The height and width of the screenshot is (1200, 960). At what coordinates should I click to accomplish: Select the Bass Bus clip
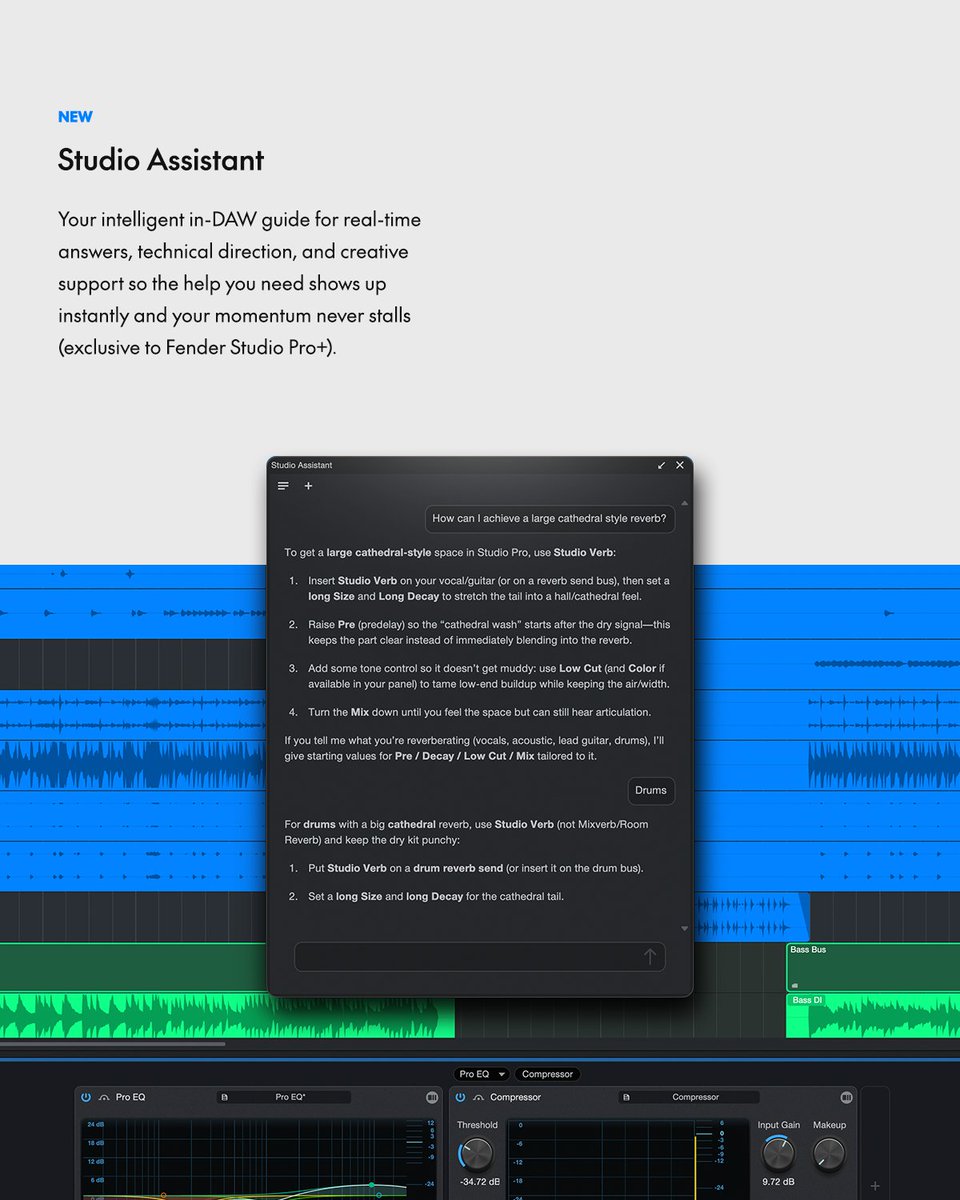click(873, 966)
